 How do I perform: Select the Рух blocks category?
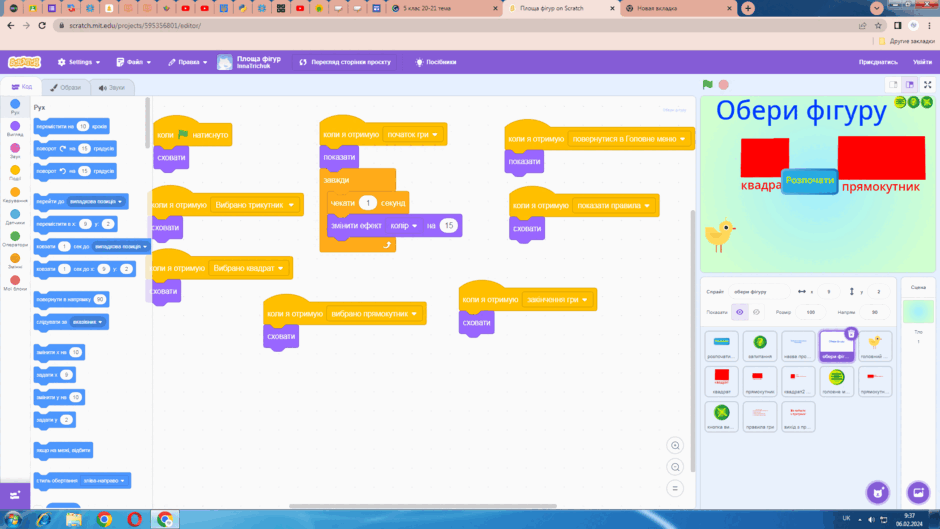coord(15,107)
